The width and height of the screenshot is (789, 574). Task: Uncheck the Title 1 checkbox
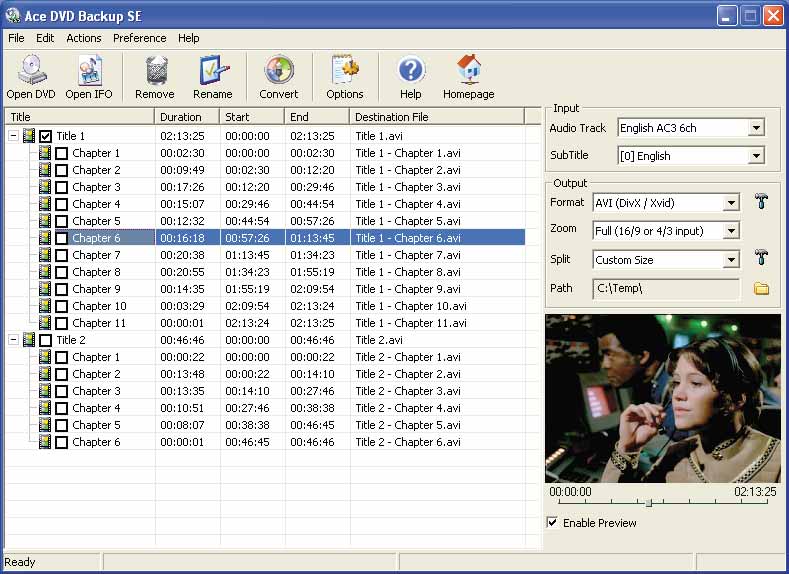click(x=46, y=136)
